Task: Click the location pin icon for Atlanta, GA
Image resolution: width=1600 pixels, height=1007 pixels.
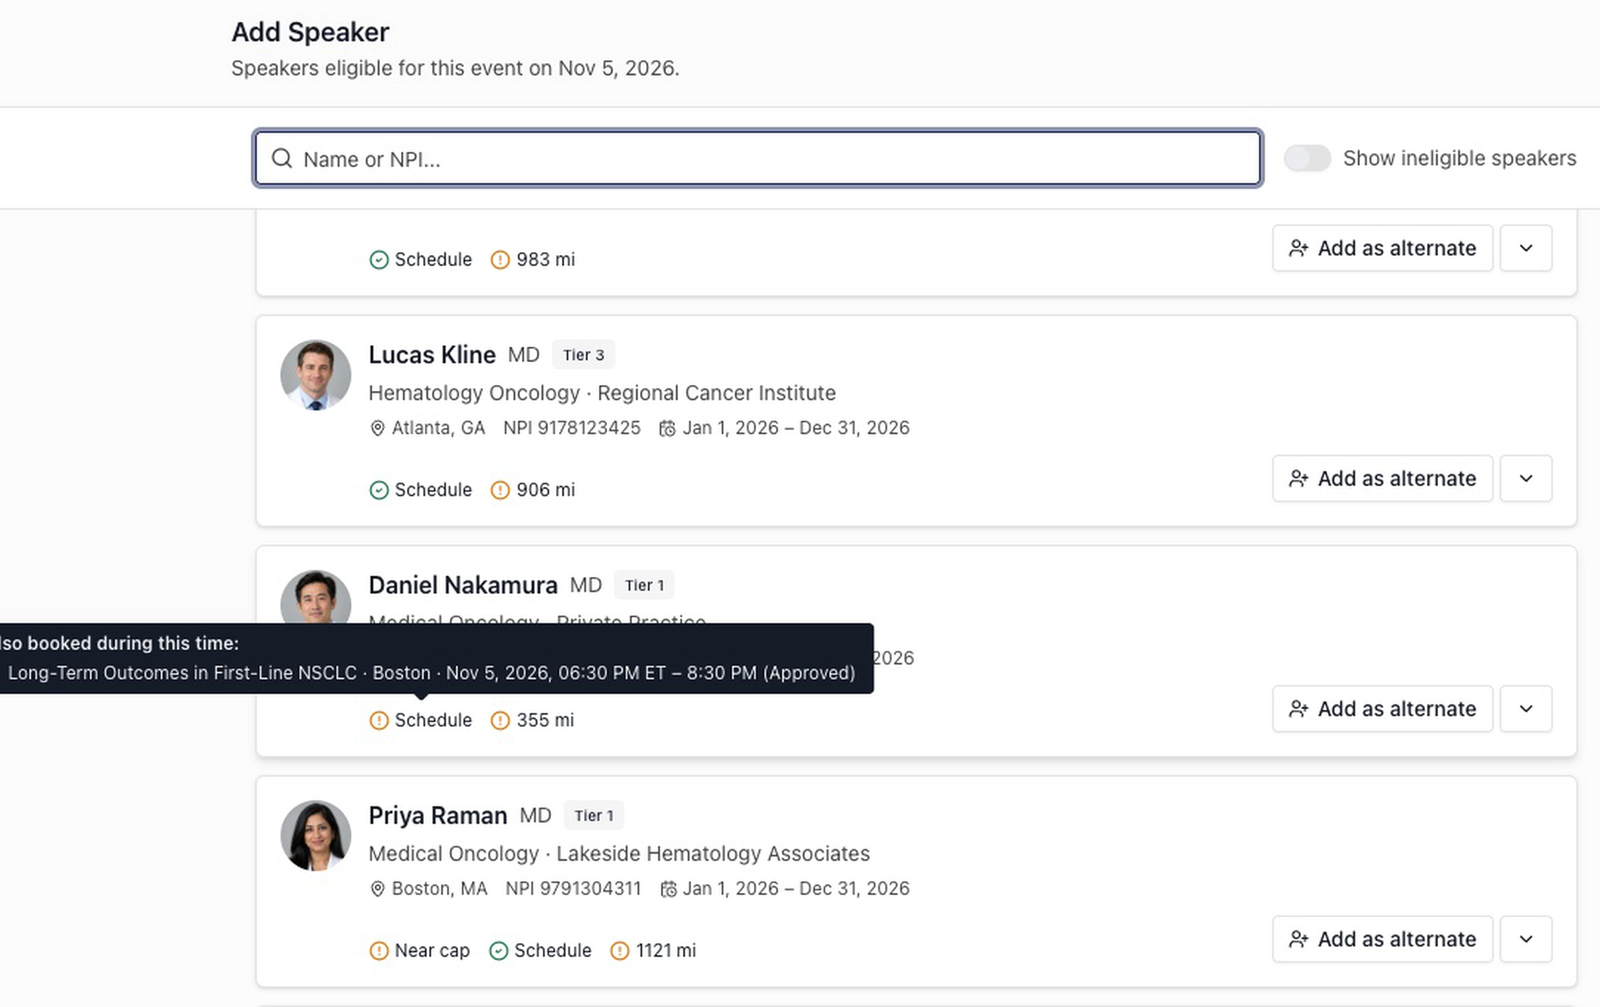Action: (x=377, y=428)
